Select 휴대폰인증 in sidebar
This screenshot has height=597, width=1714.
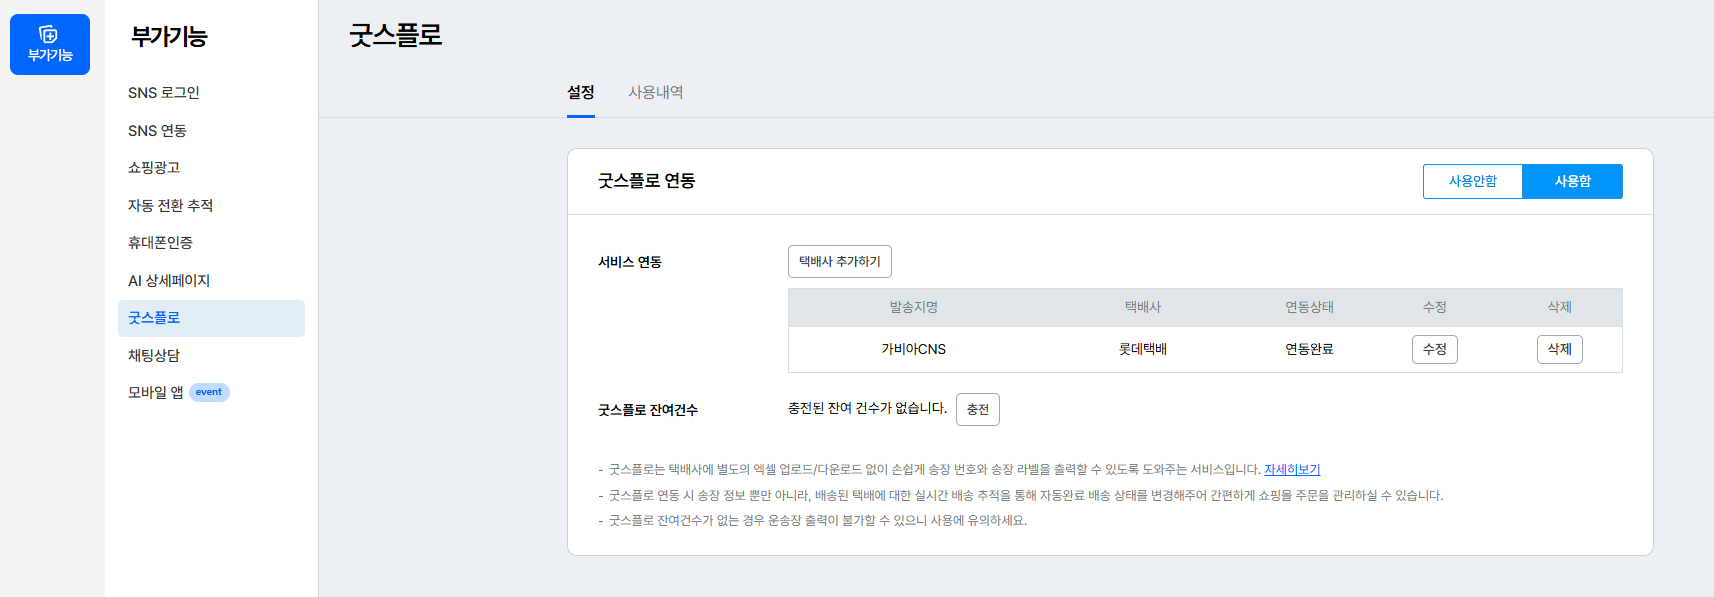(x=160, y=243)
